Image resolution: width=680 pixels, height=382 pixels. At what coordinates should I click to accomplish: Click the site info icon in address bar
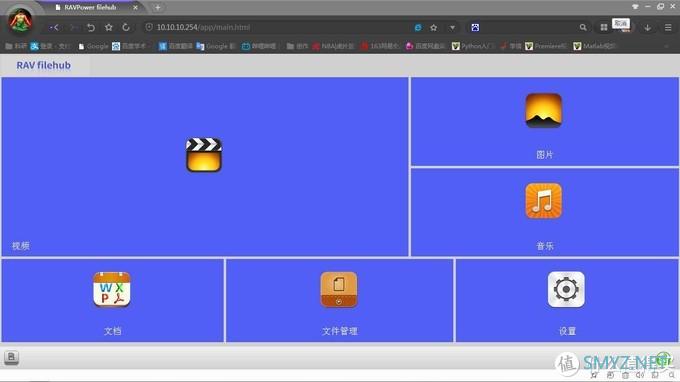click(149, 27)
